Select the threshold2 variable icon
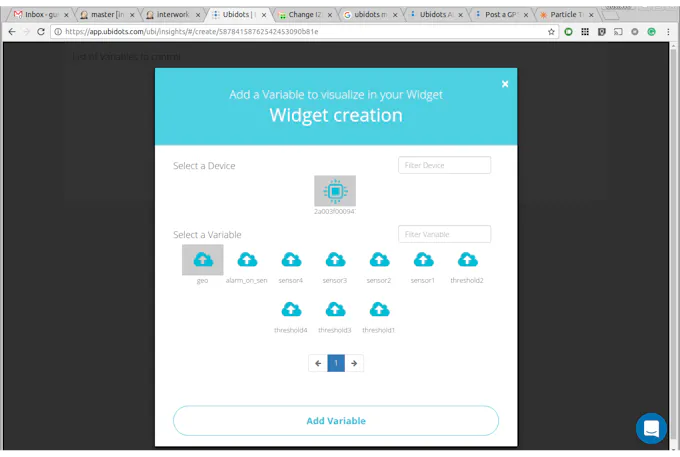 point(468,260)
